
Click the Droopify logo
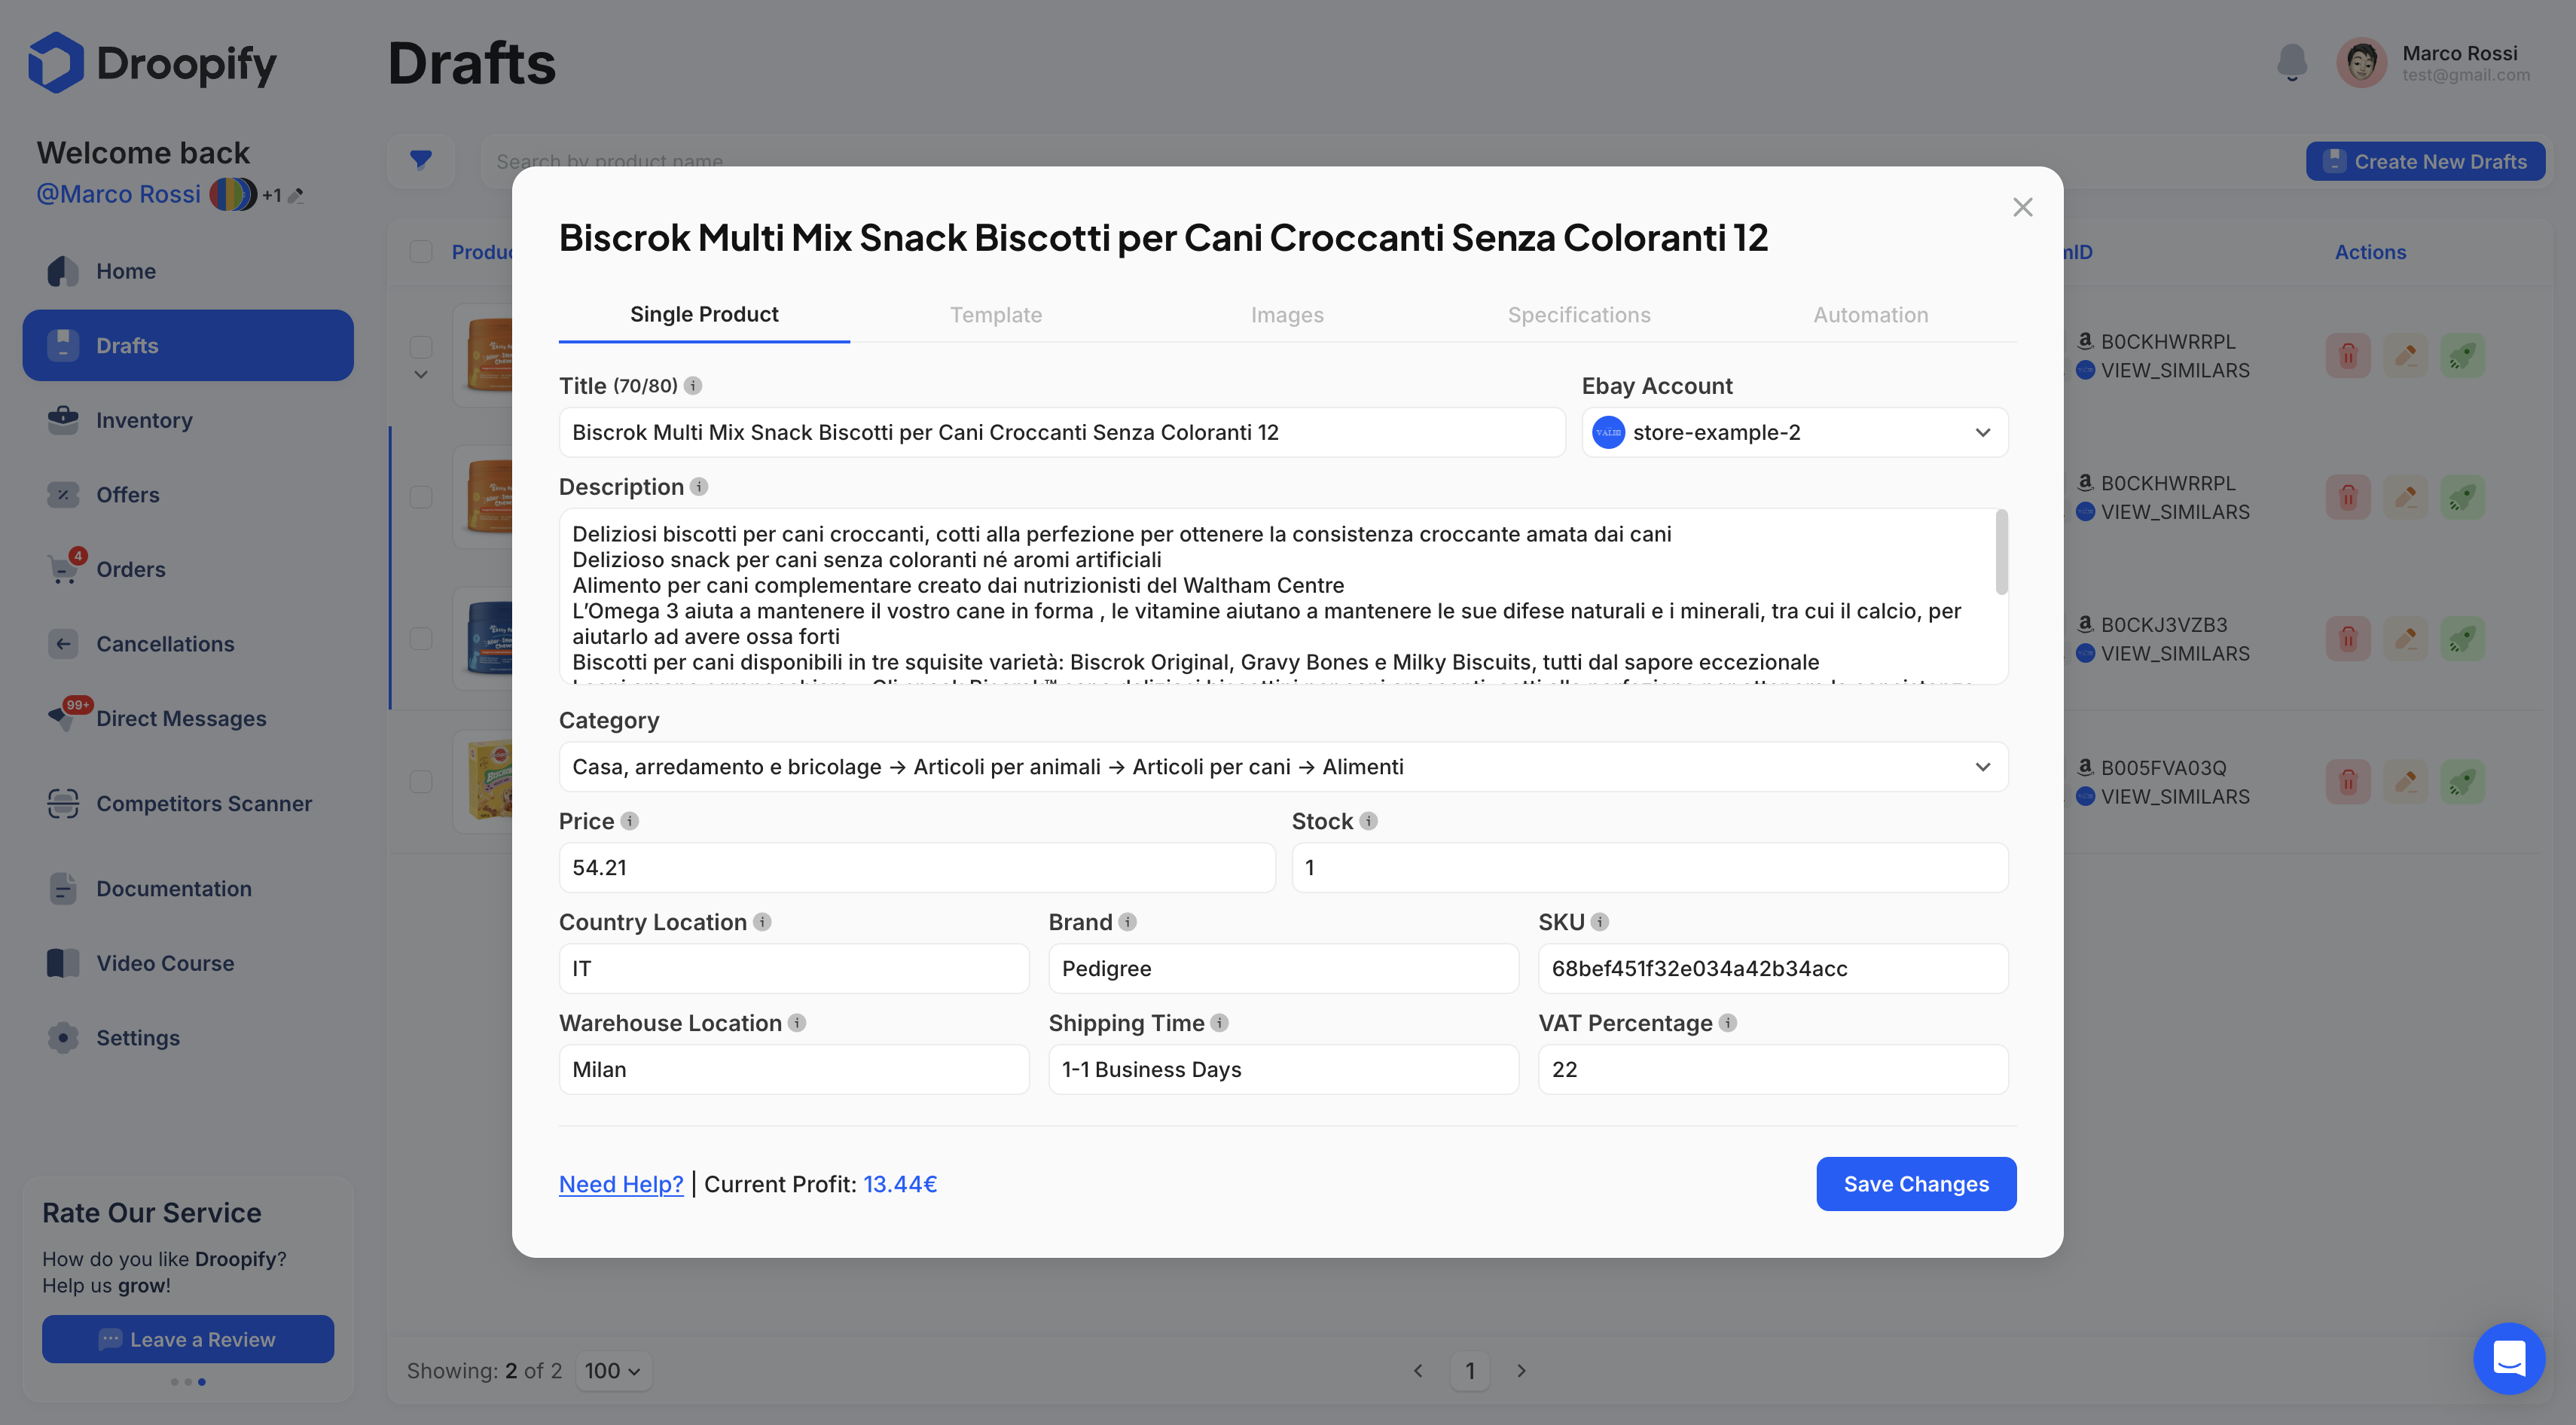[152, 63]
